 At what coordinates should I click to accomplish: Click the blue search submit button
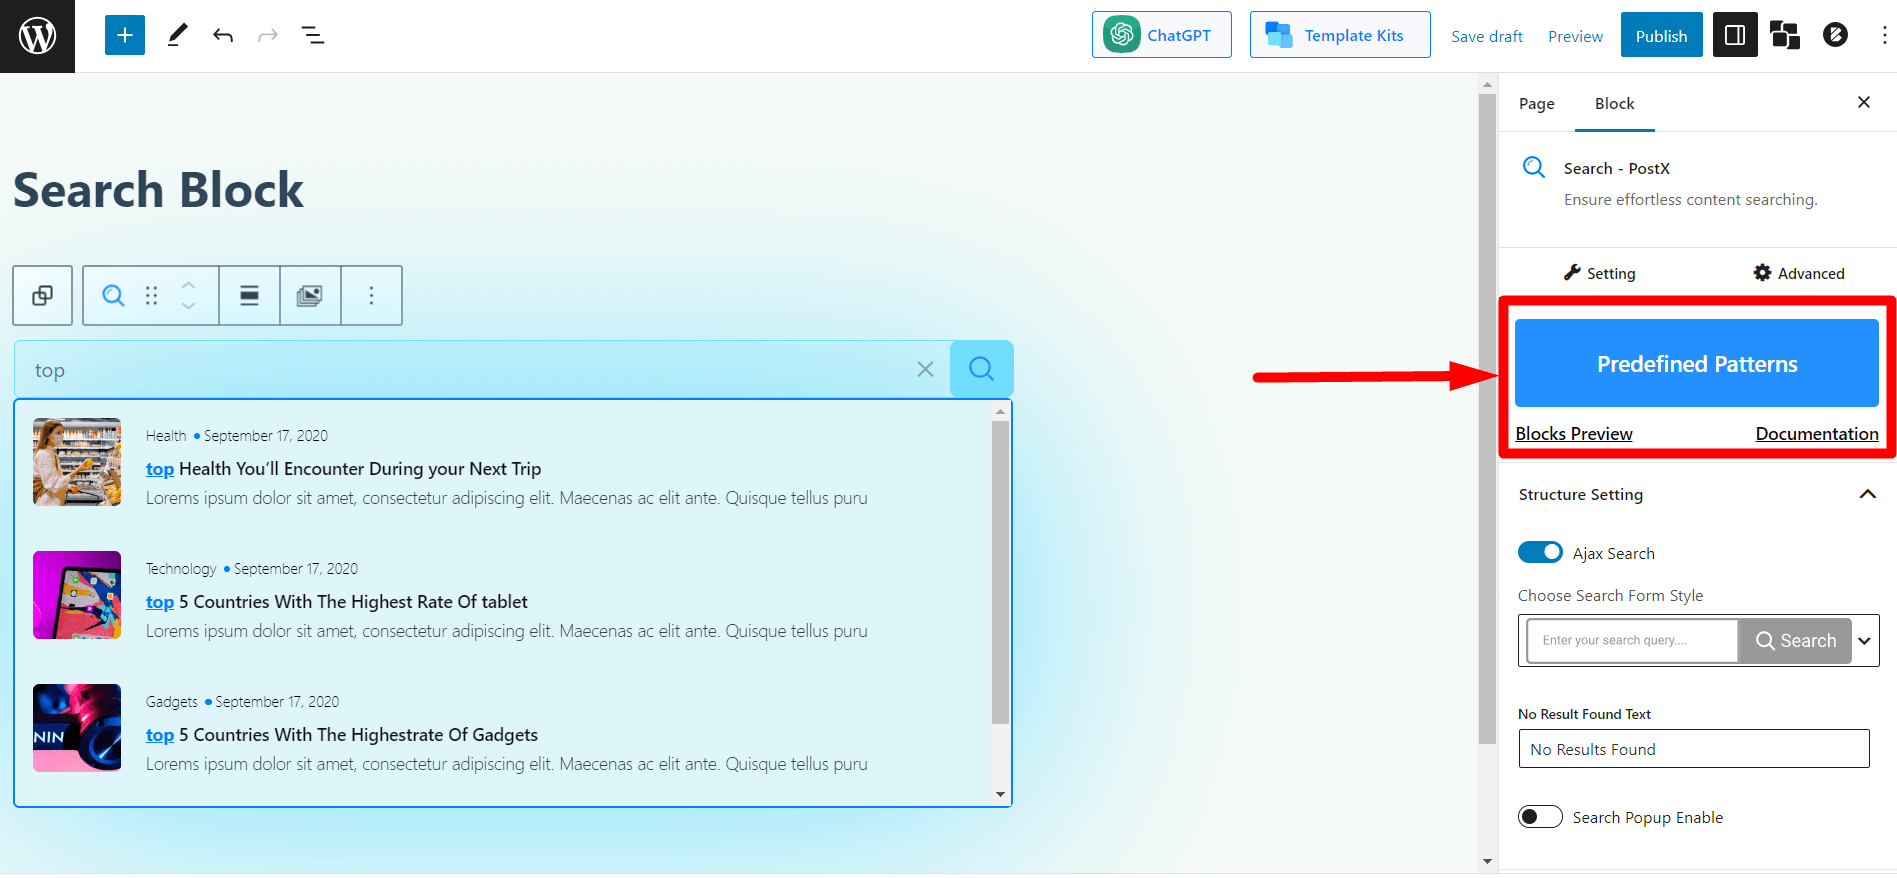point(981,369)
